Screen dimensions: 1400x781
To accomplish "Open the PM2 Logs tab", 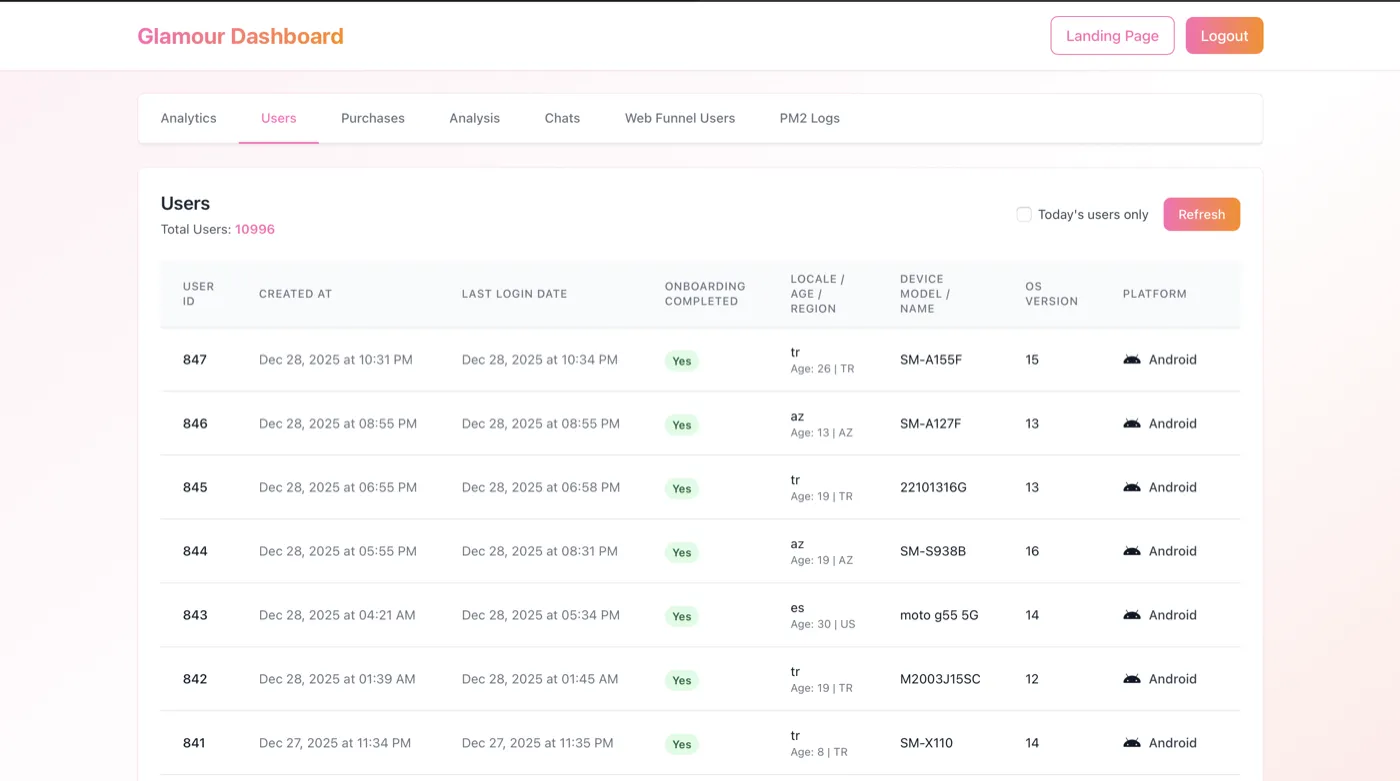I will point(810,118).
